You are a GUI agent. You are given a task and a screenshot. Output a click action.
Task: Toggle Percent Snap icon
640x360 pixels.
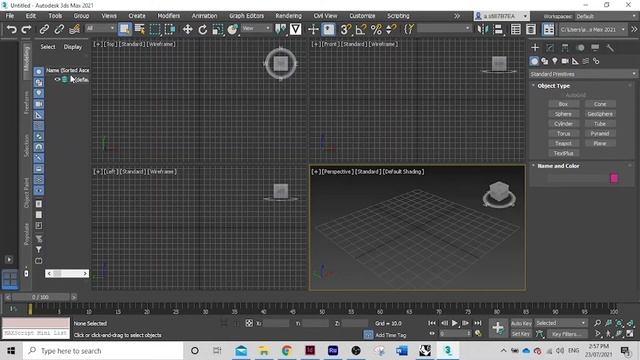pyautogui.click(x=376, y=29)
